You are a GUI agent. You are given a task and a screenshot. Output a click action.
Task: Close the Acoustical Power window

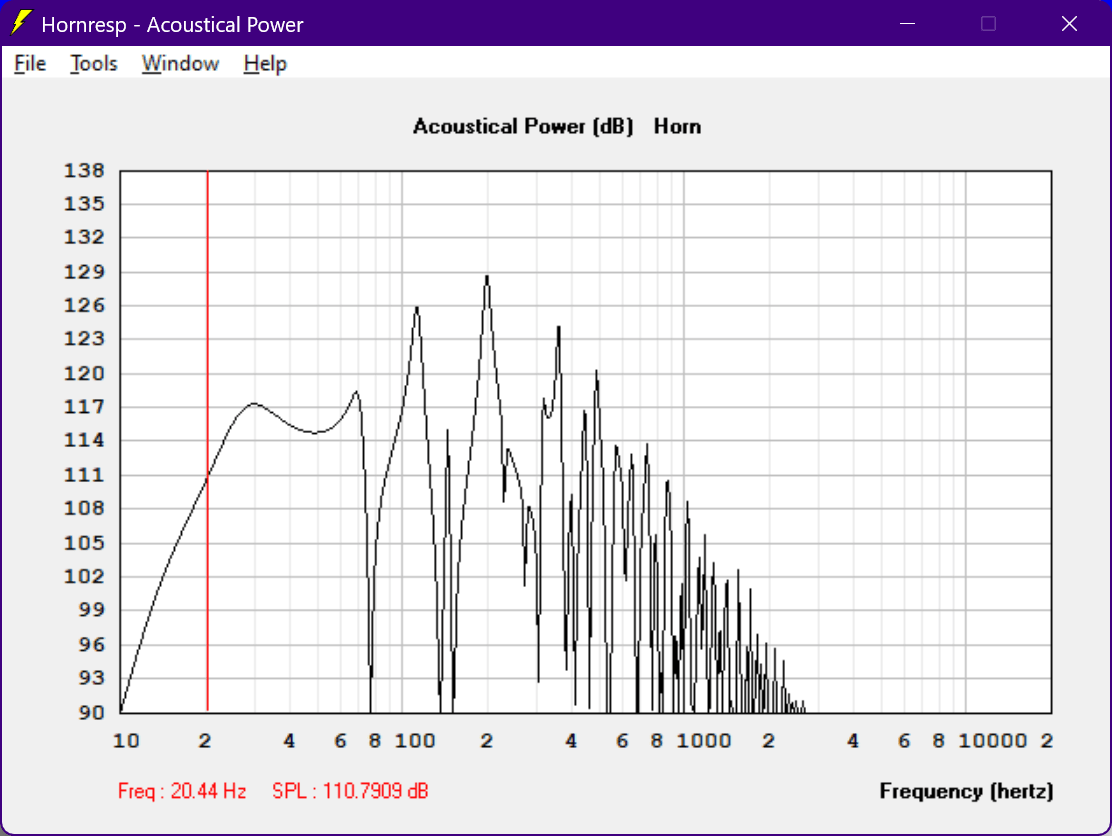tap(1069, 24)
